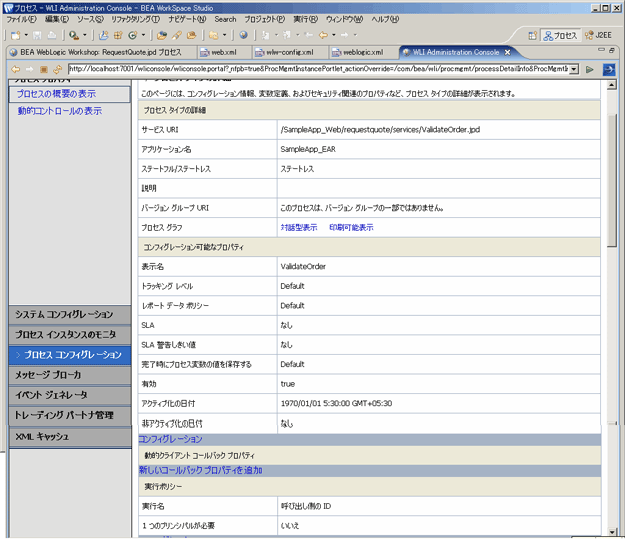Open the プロセス インスタンスのモニタ module
The width and height of the screenshot is (625, 550).
tap(70, 335)
